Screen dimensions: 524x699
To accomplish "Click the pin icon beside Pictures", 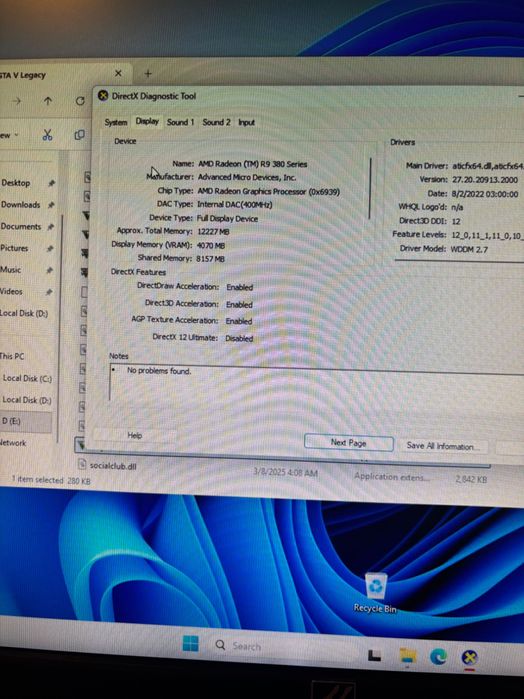I will pyautogui.click(x=50, y=248).
